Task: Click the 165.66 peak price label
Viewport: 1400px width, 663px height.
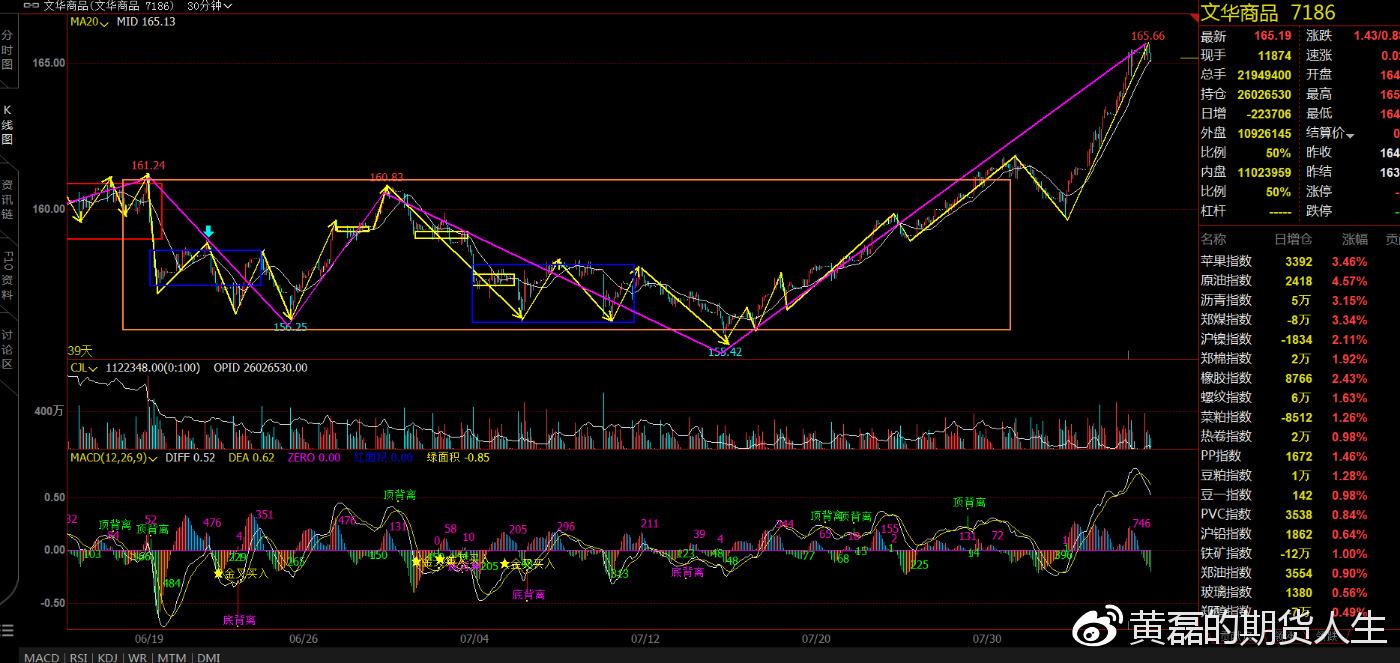Action: (1148, 36)
